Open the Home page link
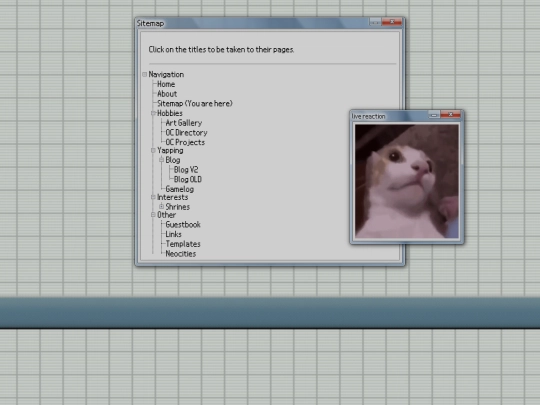Viewport: 540px width, 405px height. tap(166, 84)
